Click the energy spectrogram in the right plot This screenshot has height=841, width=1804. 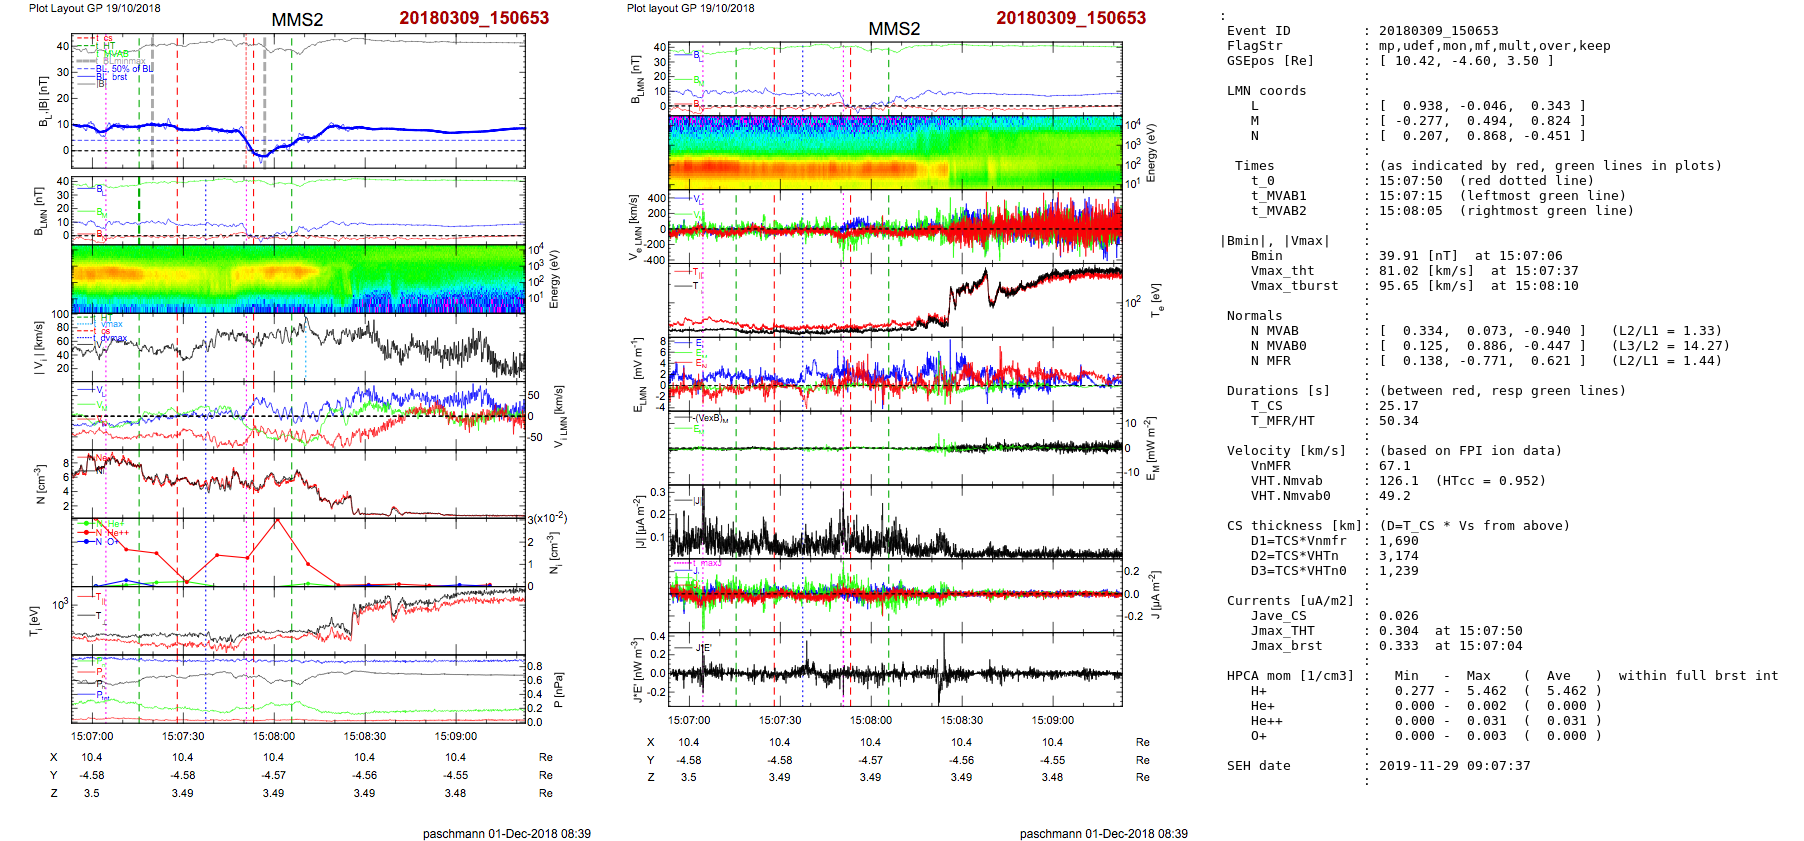coord(895,152)
